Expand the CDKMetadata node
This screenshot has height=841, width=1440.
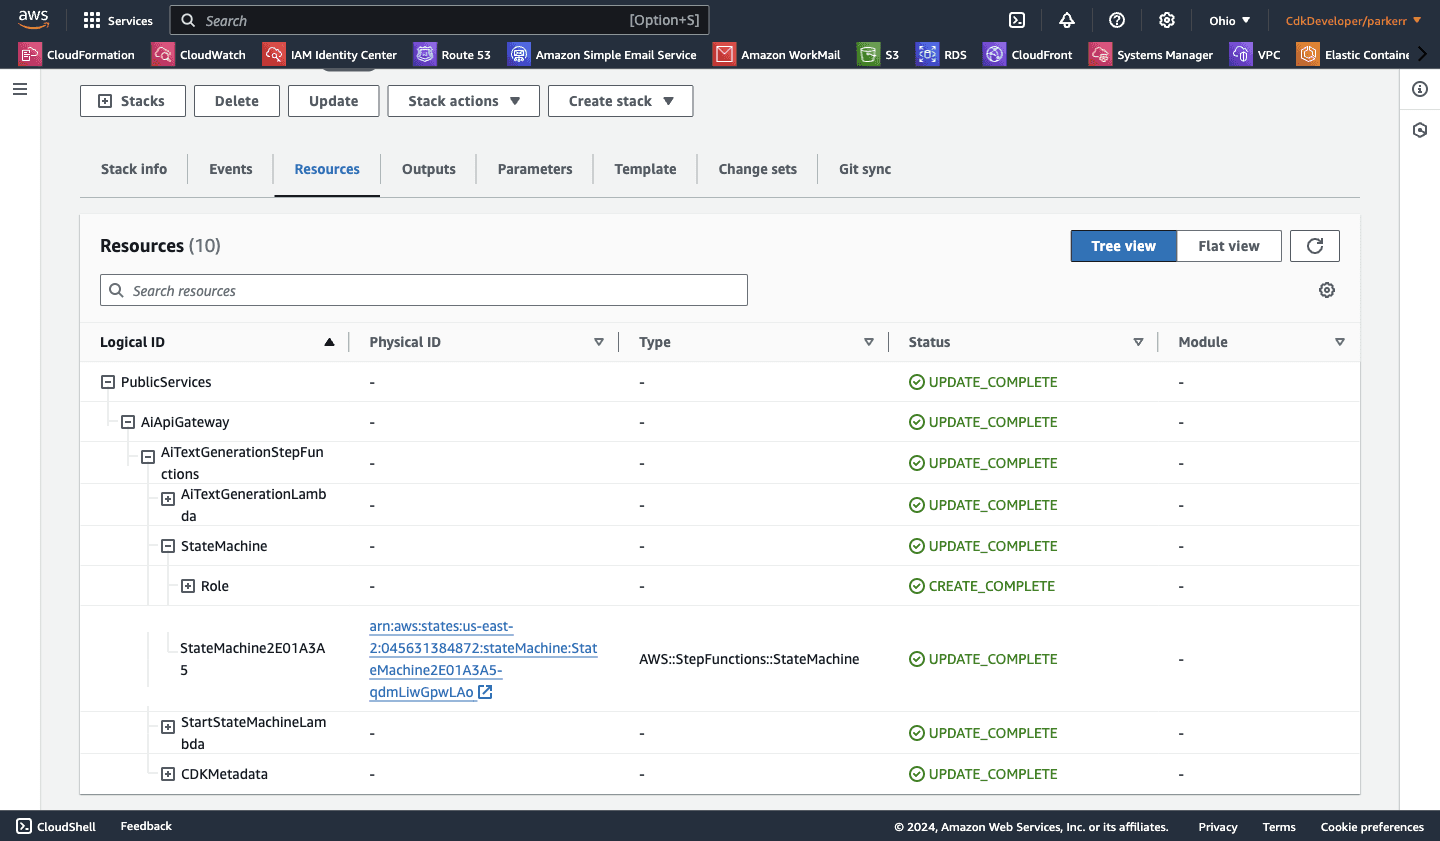coord(168,774)
